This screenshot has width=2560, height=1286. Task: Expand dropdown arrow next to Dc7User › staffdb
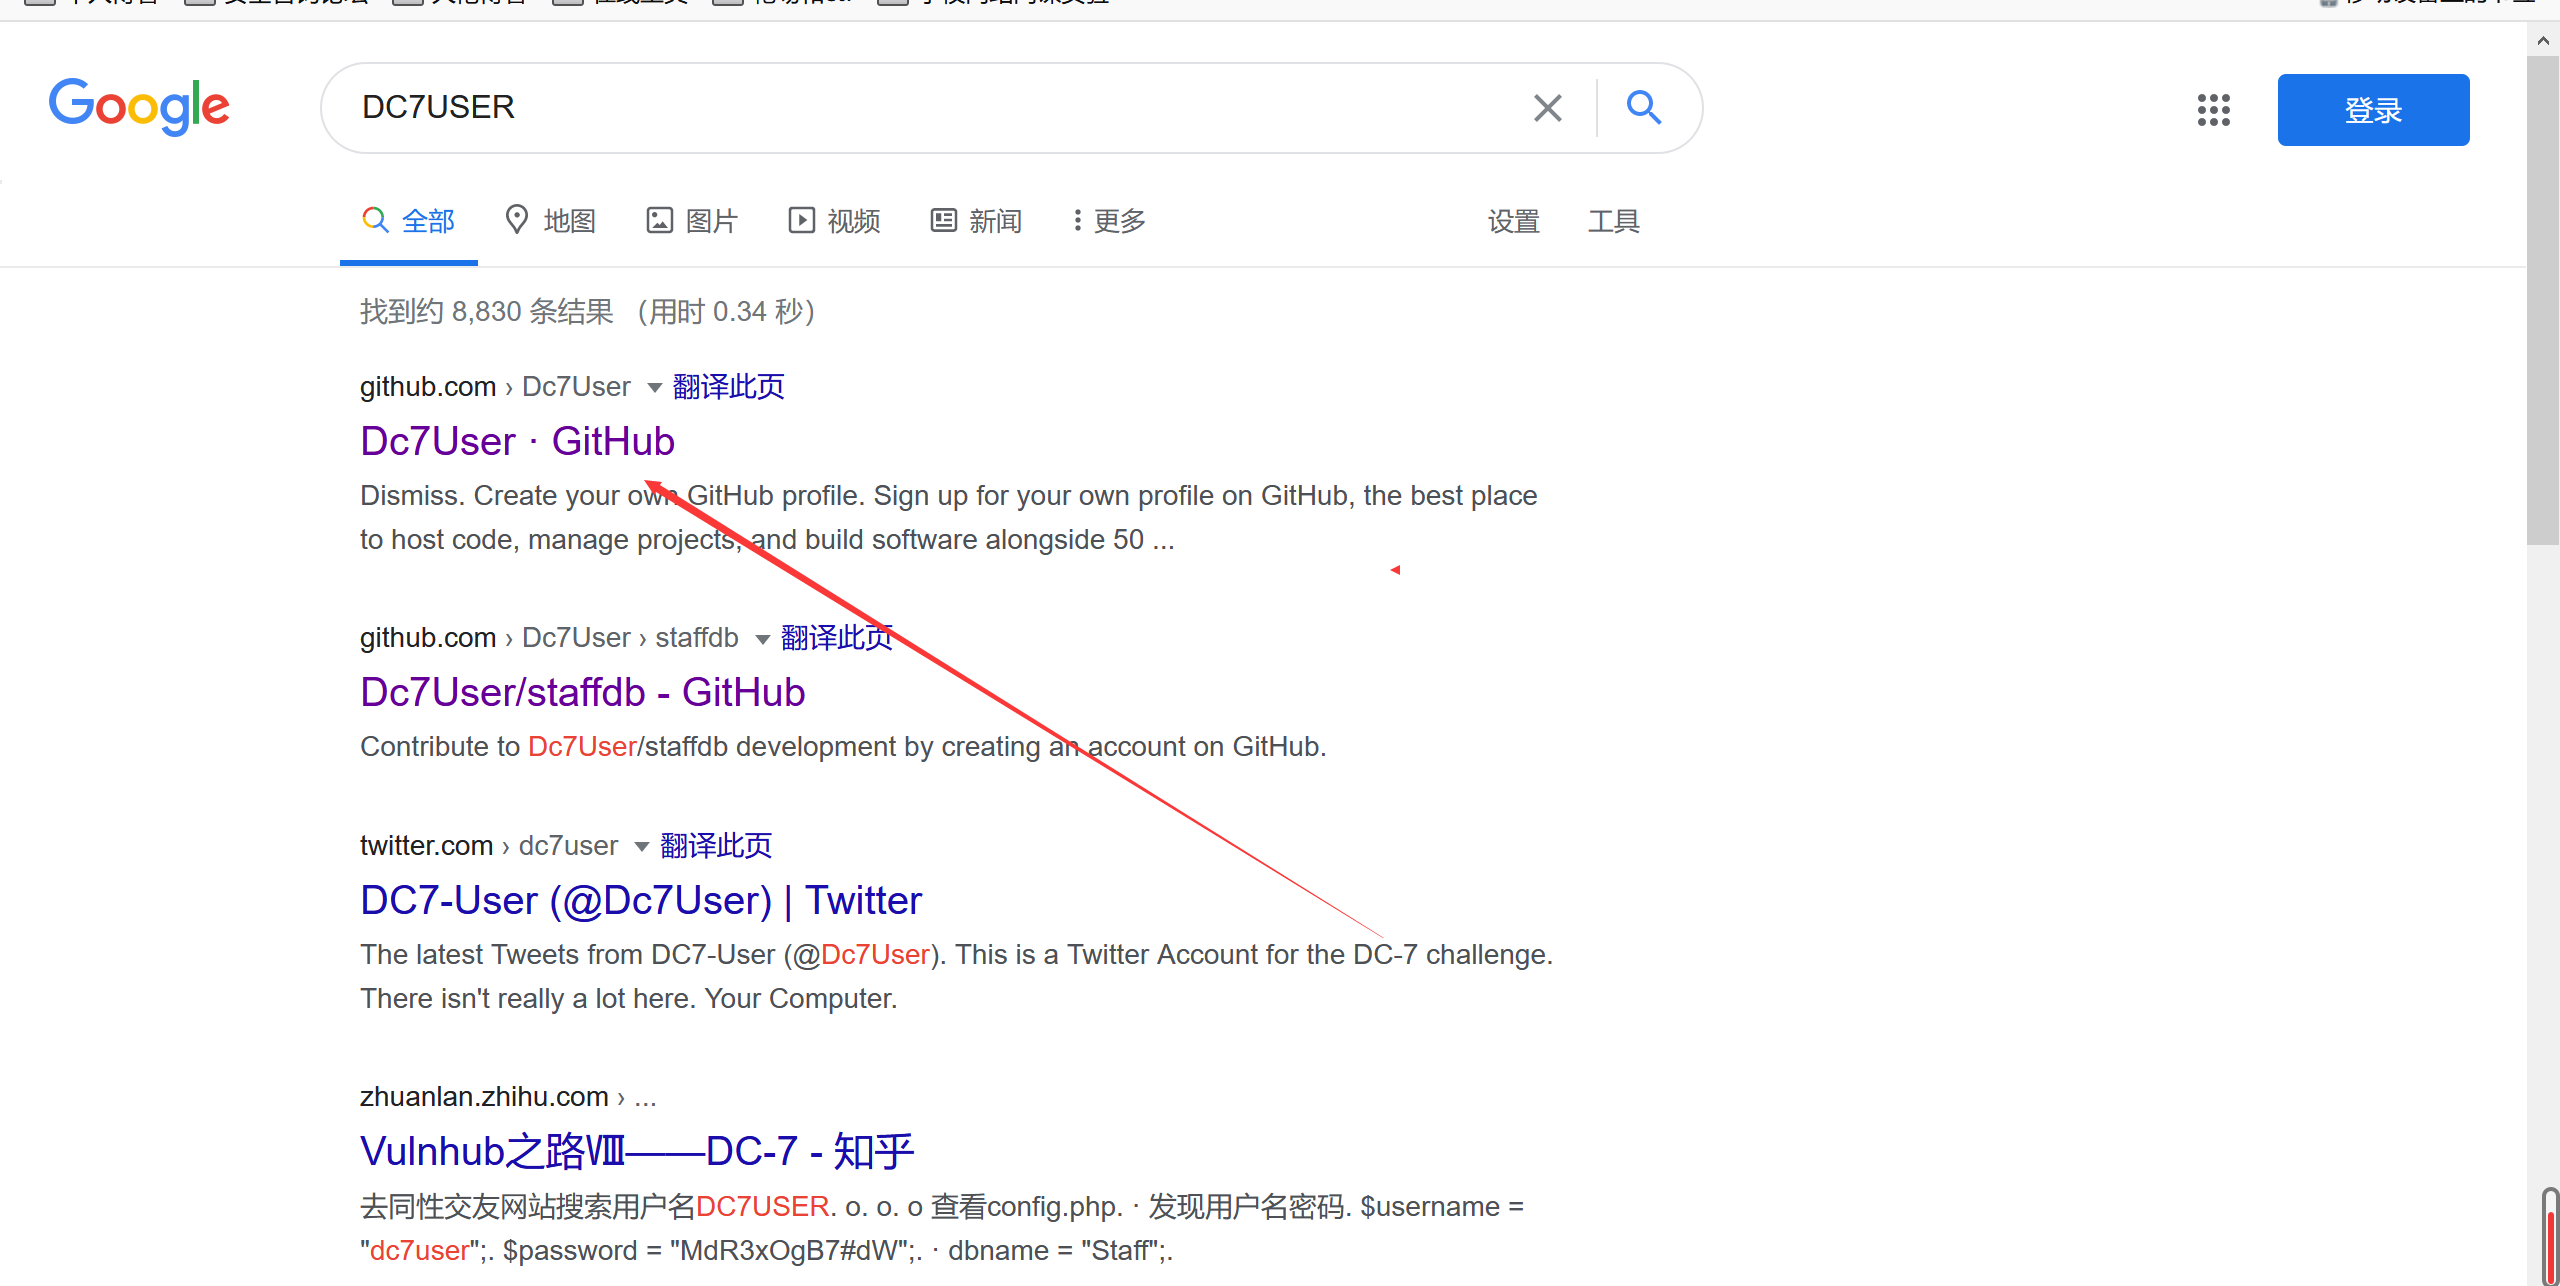[x=762, y=639]
